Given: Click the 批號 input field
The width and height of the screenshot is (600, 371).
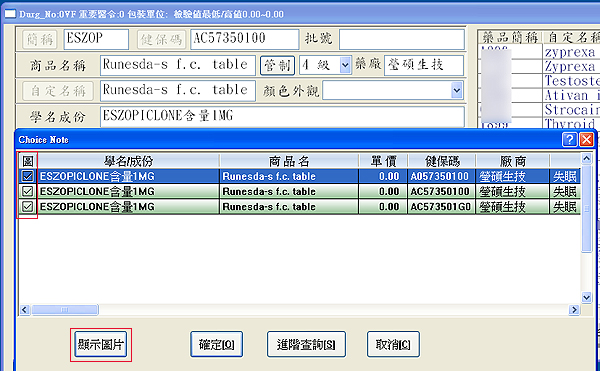Looking at the screenshot, I should [x=401, y=39].
